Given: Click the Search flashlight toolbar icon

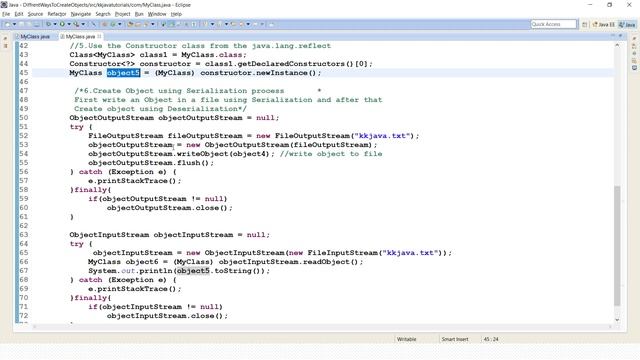Looking at the screenshot, I should [146, 24].
